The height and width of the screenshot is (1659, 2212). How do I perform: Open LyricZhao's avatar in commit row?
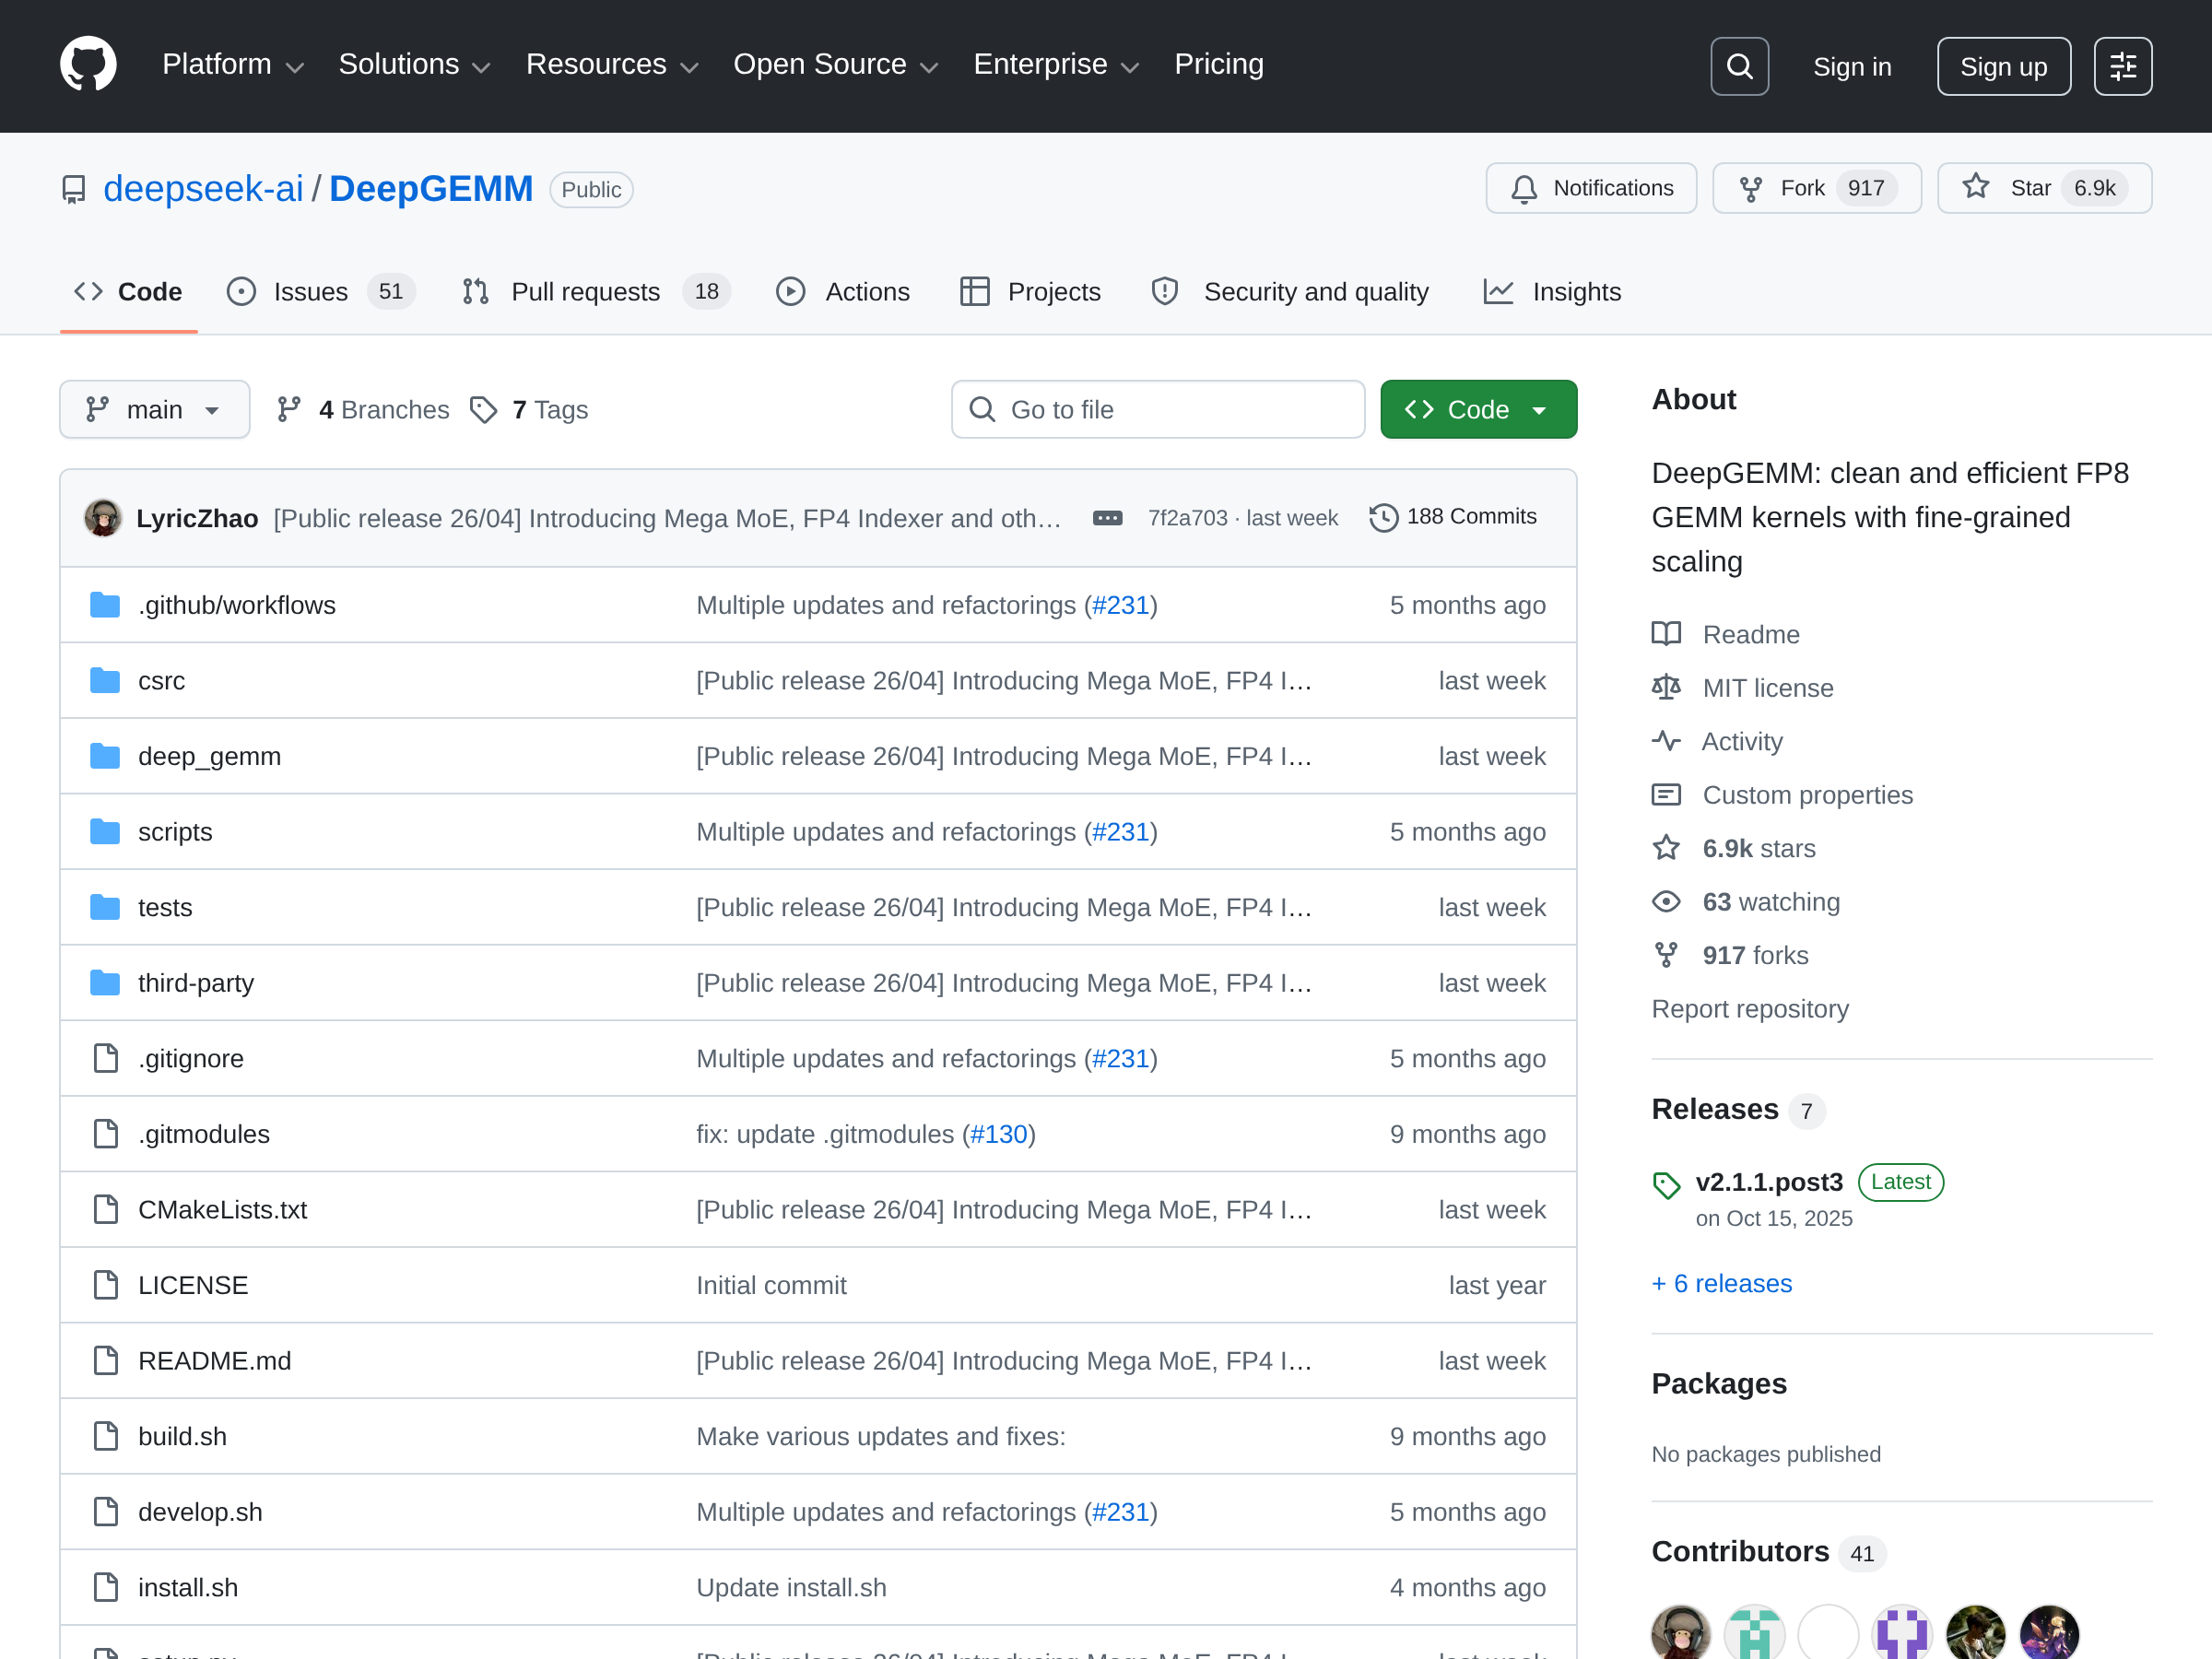[x=103, y=518]
